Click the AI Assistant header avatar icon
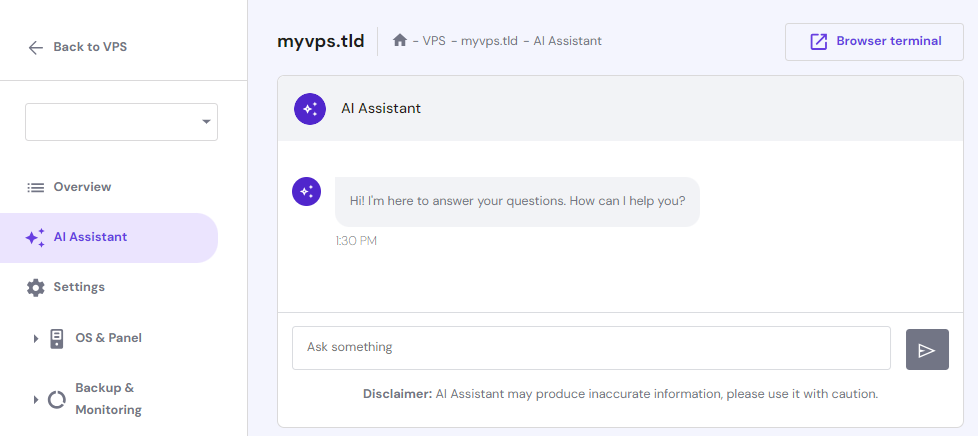The image size is (978, 436). (x=310, y=109)
